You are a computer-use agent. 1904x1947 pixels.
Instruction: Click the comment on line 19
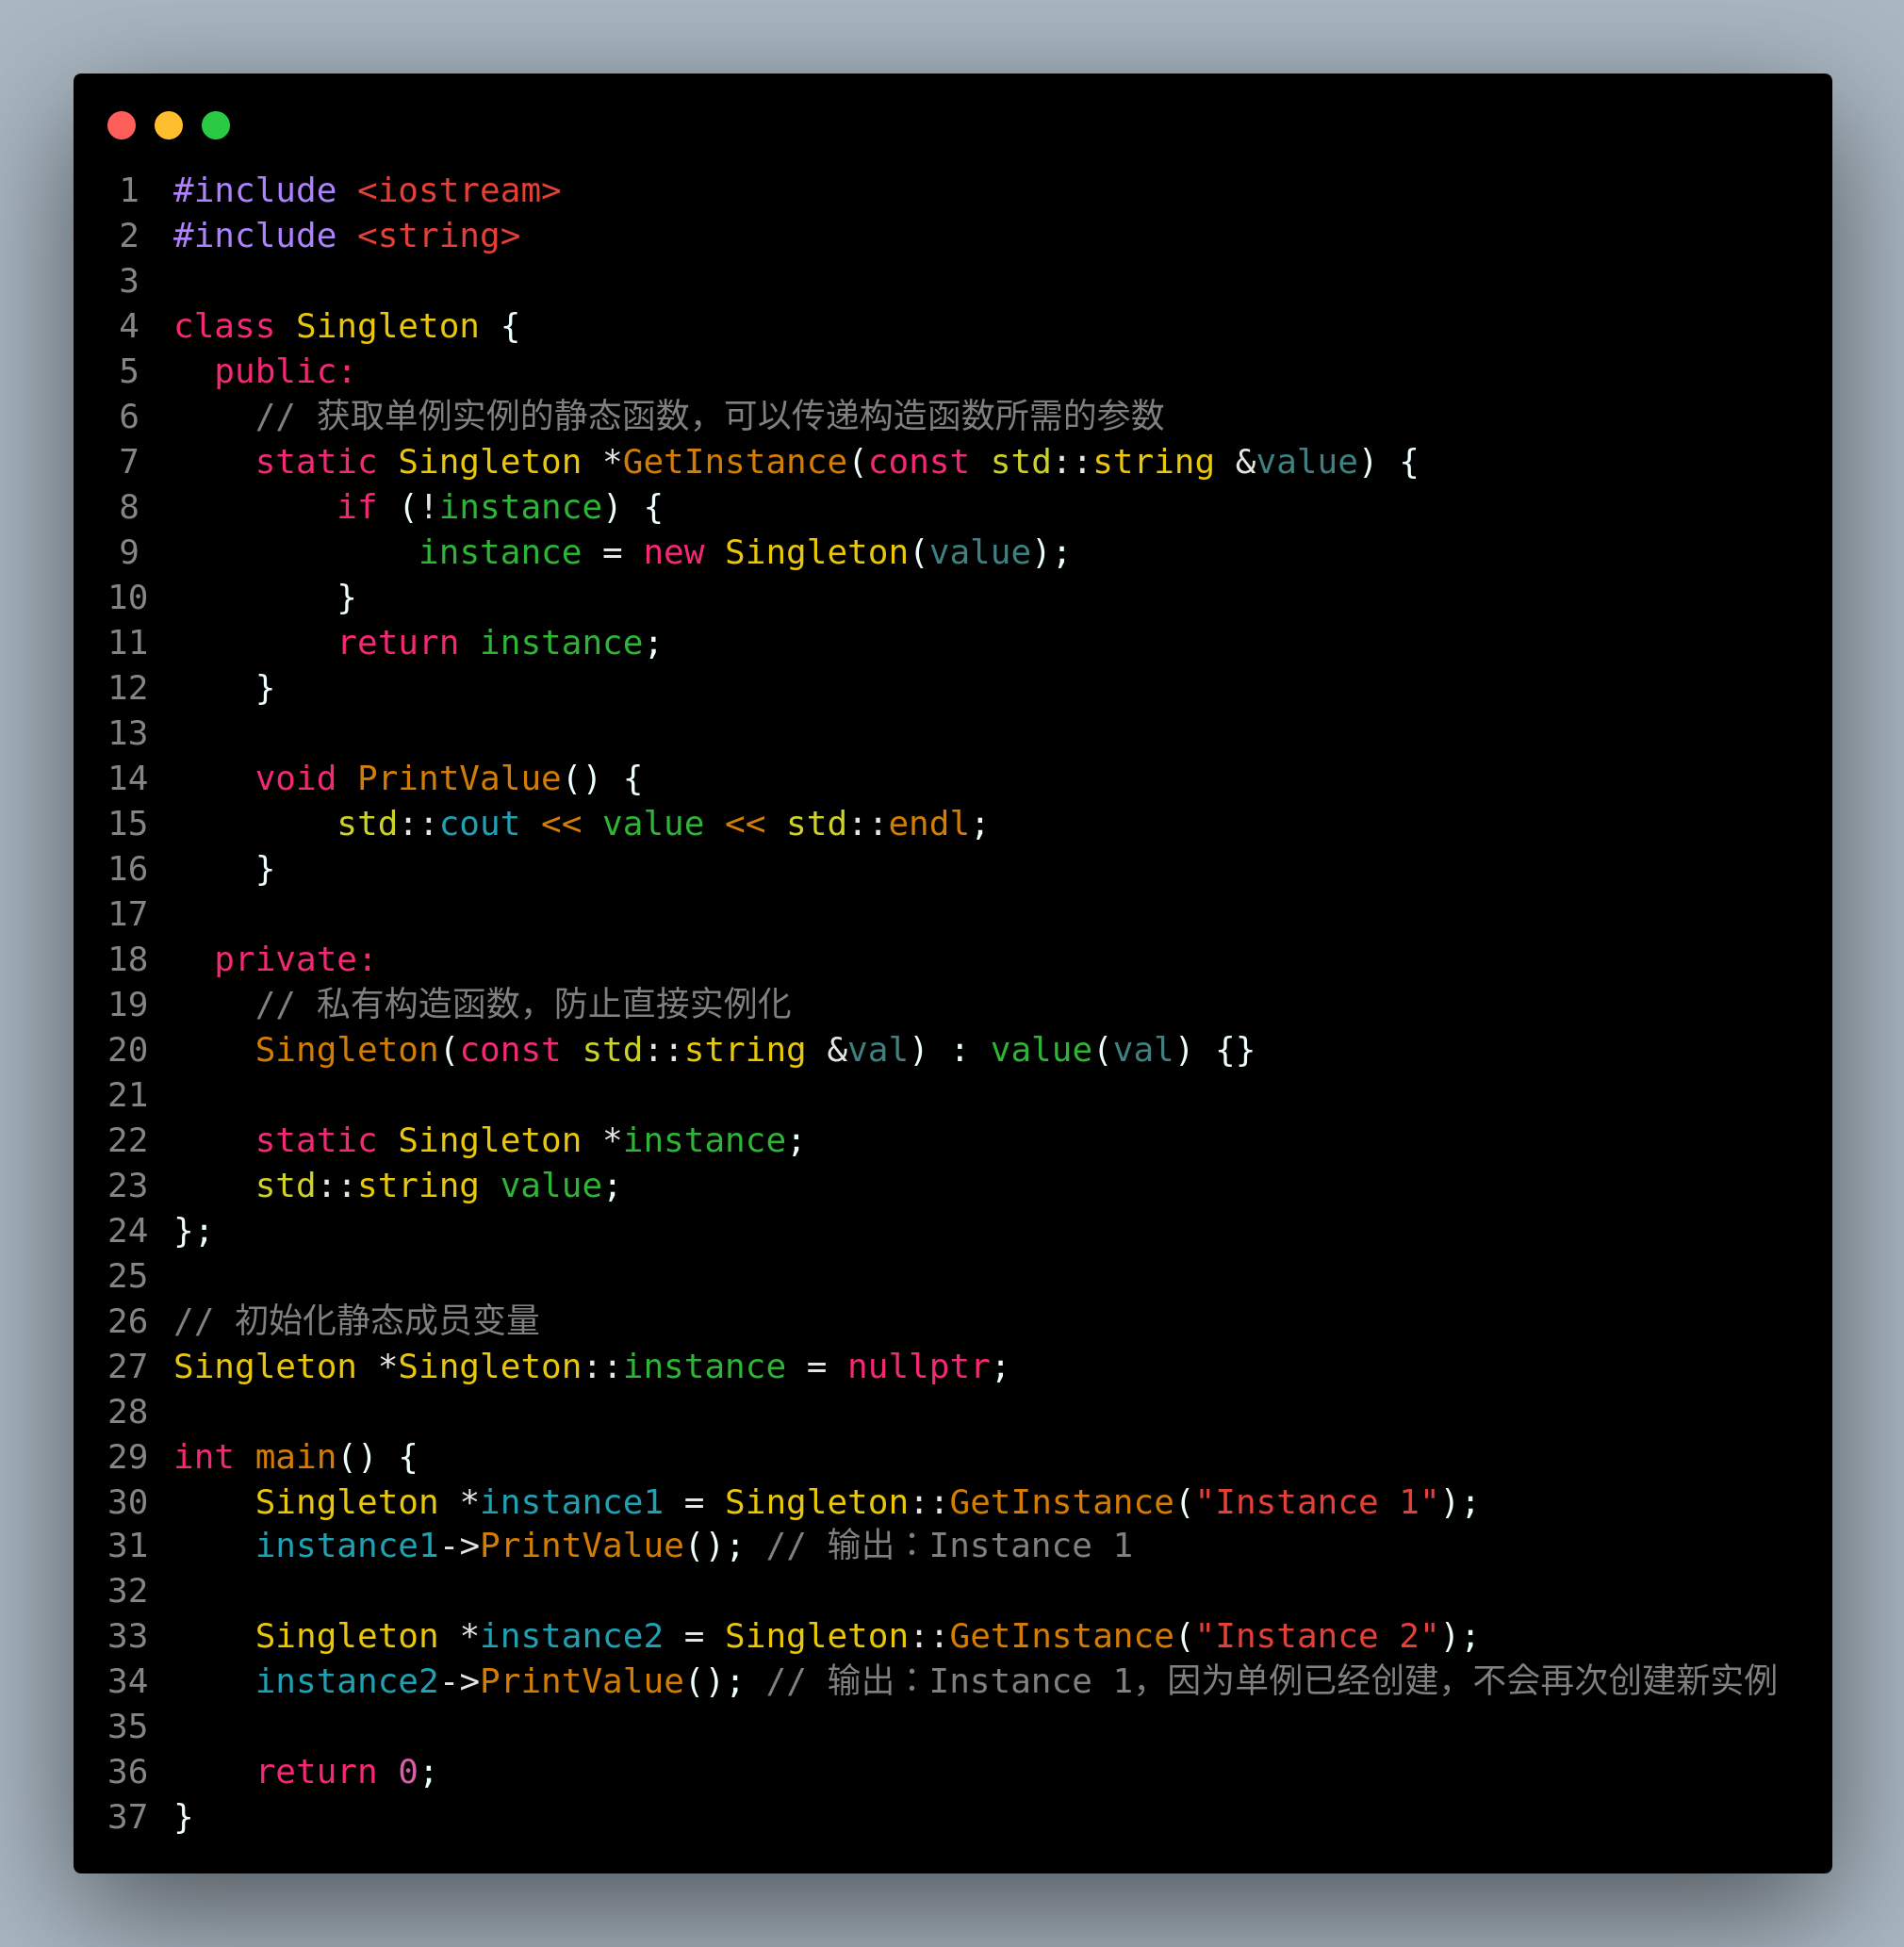523,1004
